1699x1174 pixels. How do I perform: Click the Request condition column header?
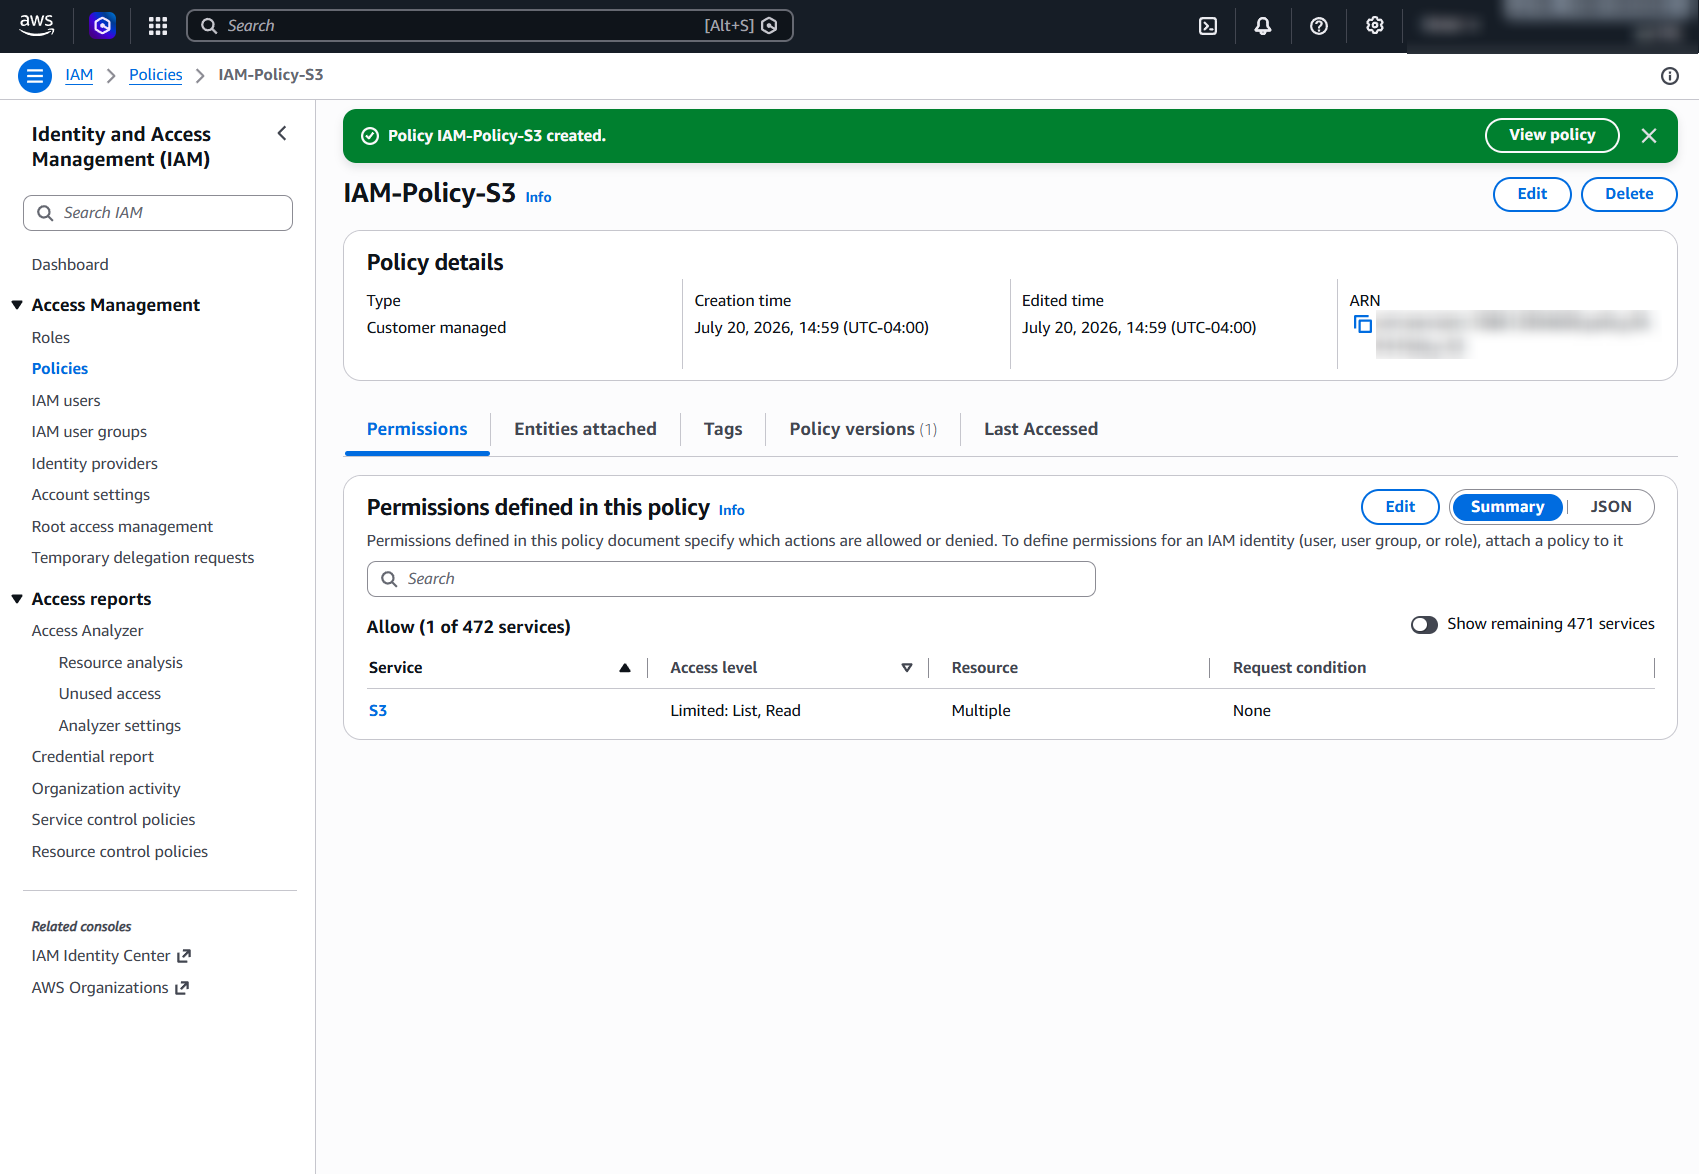[x=1299, y=668]
